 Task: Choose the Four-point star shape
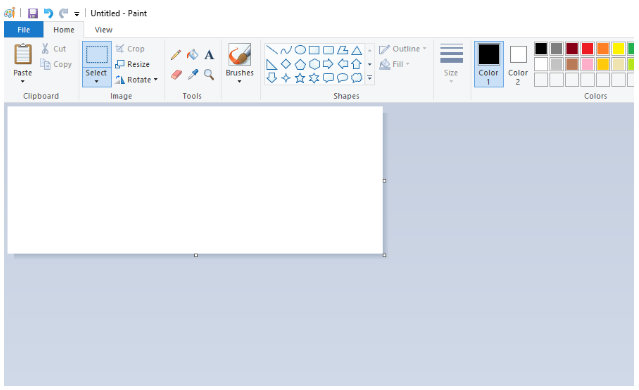coord(286,78)
